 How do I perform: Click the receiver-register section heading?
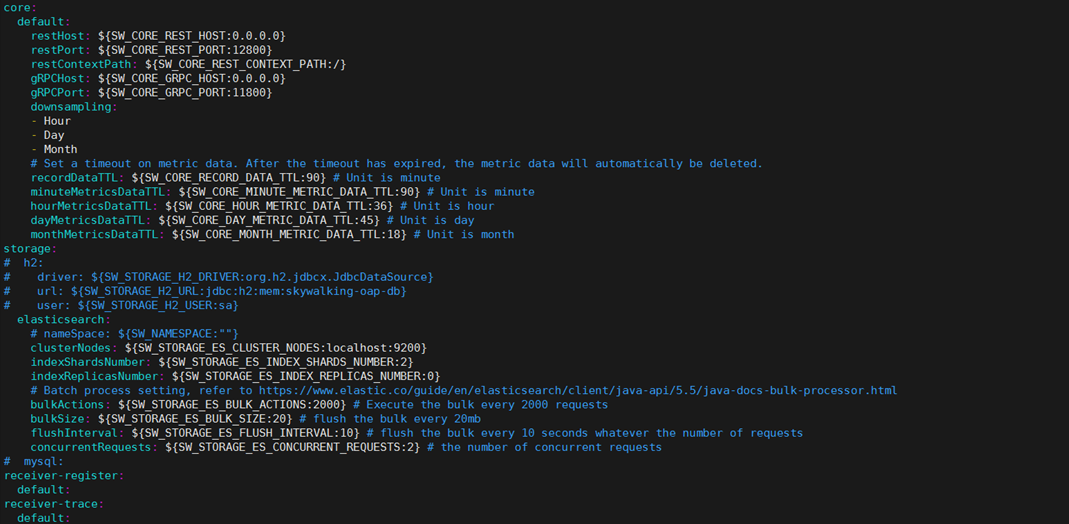click(60, 476)
